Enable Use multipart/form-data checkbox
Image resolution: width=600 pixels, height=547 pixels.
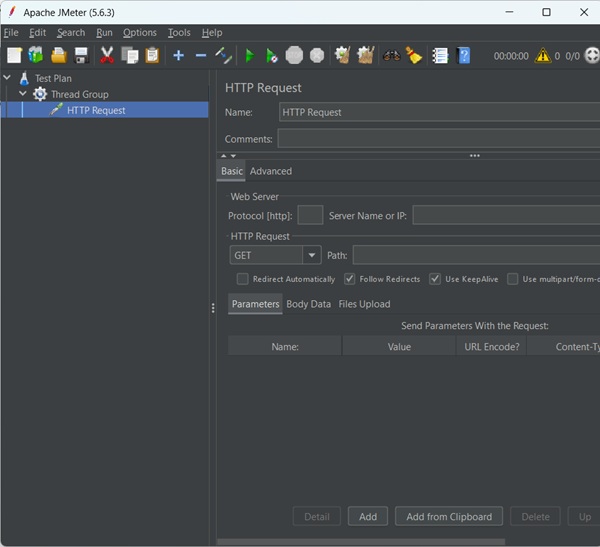513,279
